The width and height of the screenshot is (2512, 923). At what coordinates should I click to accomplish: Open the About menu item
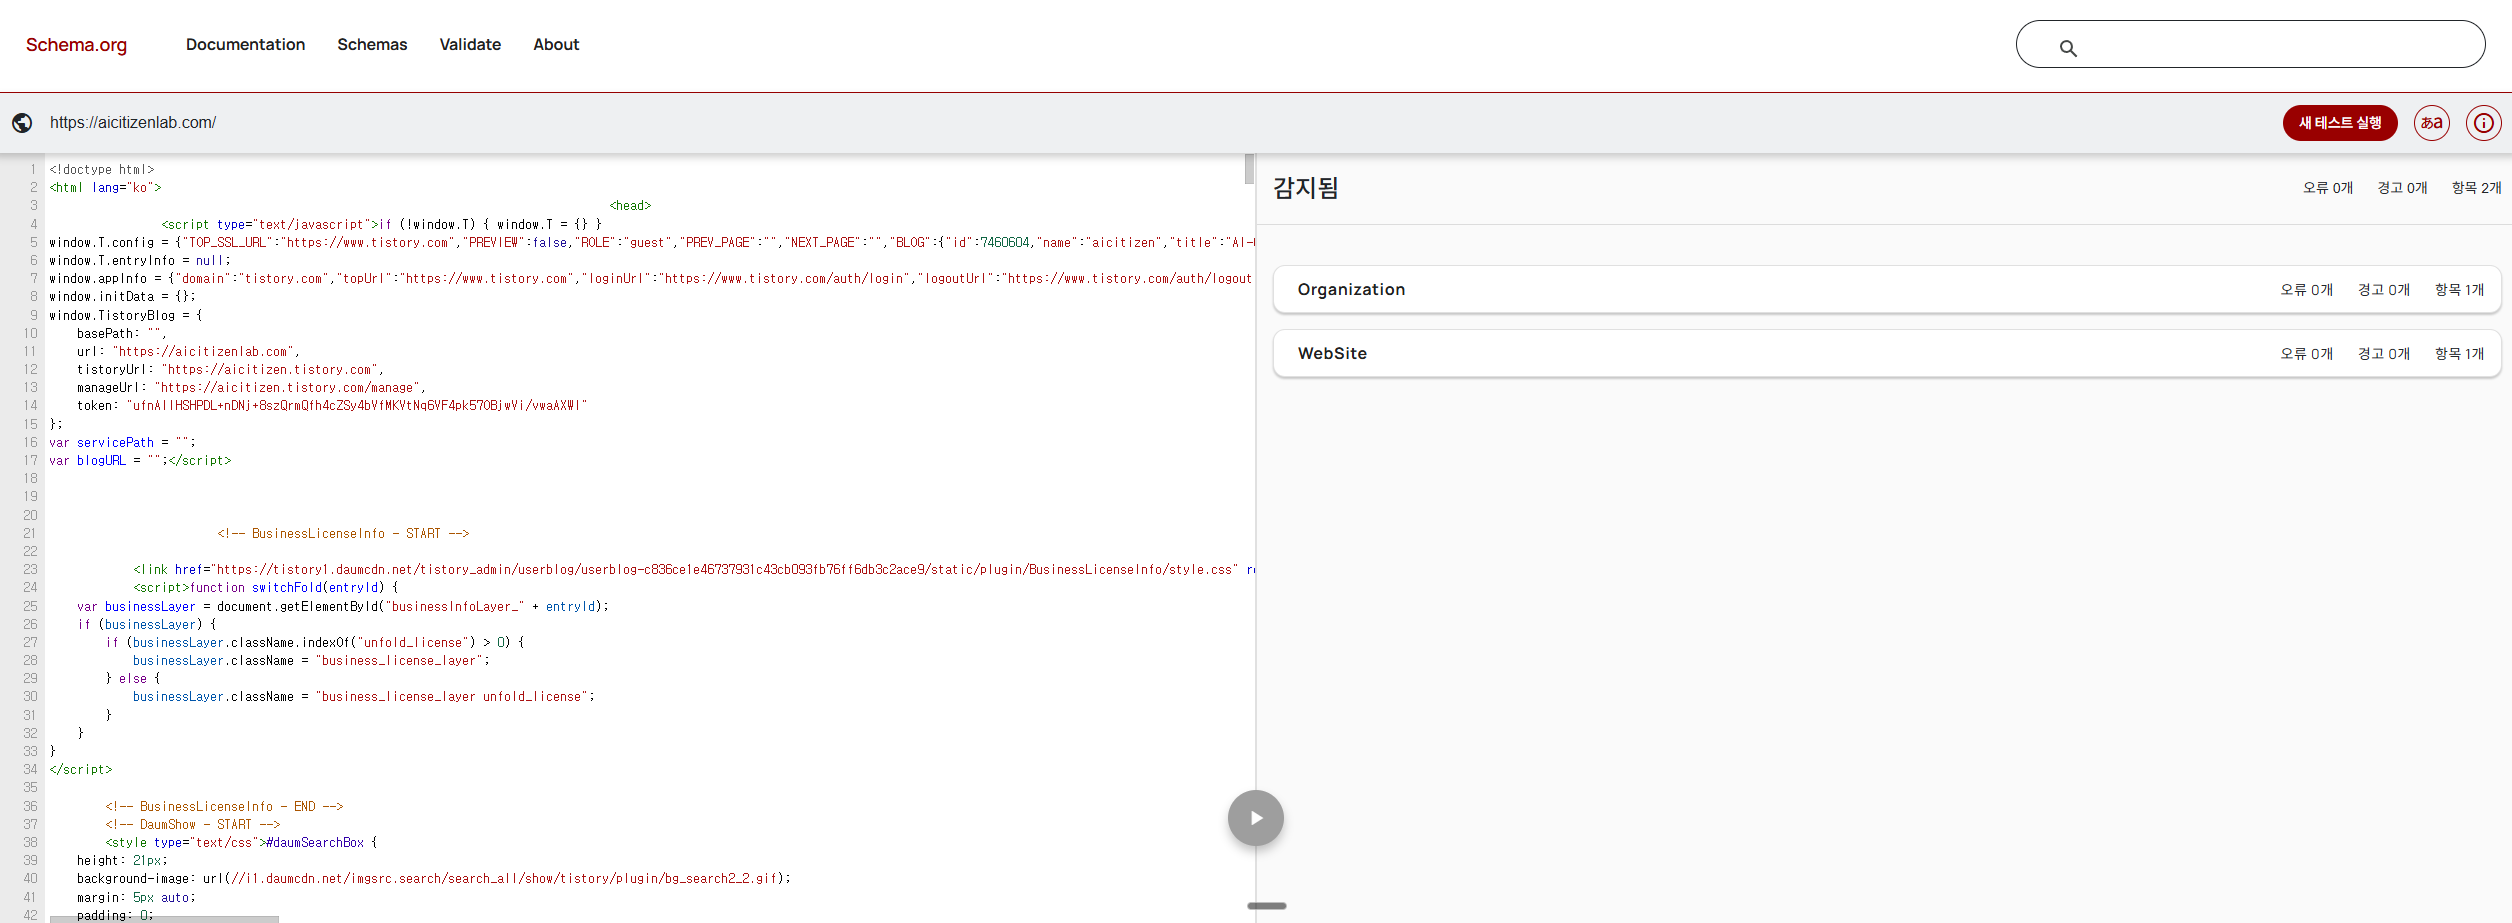pyautogui.click(x=556, y=45)
